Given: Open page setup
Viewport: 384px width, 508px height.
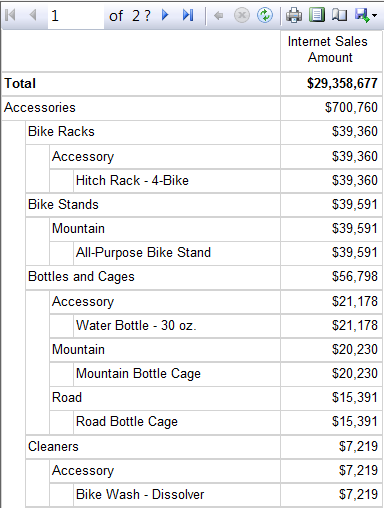Looking at the screenshot, I should 339,15.
